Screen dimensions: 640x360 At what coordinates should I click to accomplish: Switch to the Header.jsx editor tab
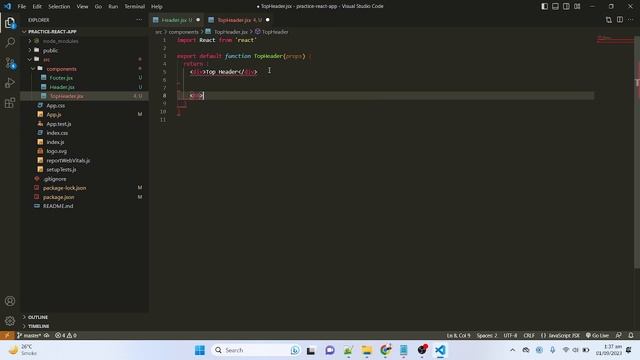(x=176, y=20)
